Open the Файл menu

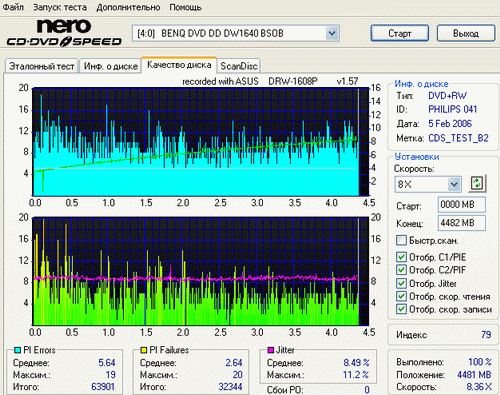[x=13, y=7]
